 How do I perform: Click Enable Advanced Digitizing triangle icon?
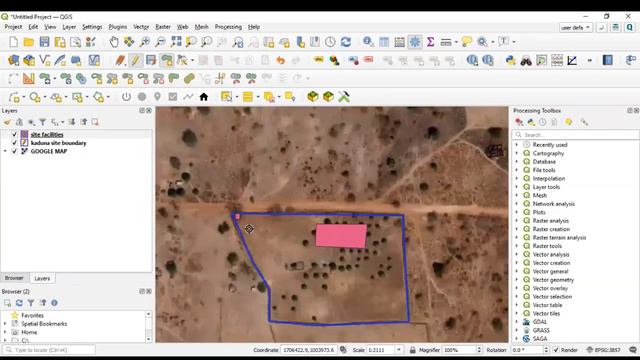coord(29,78)
